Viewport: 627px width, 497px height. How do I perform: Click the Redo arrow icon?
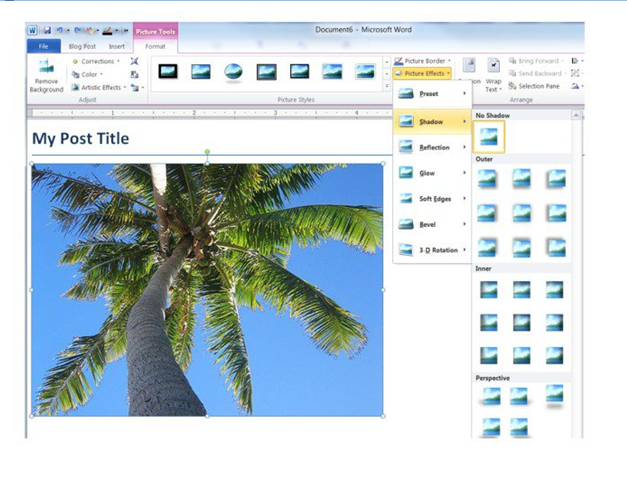coord(78,30)
